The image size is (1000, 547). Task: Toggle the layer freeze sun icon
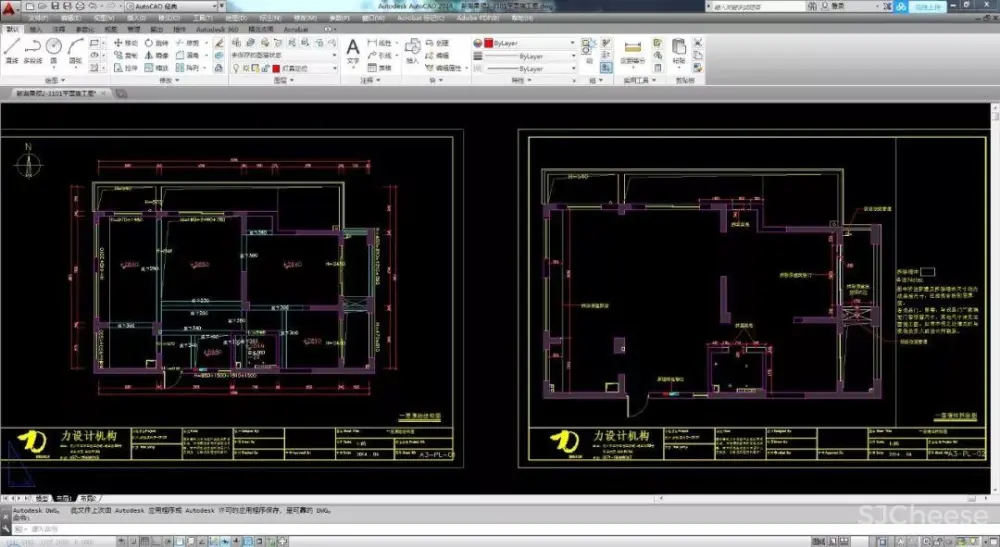pos(245,68)
